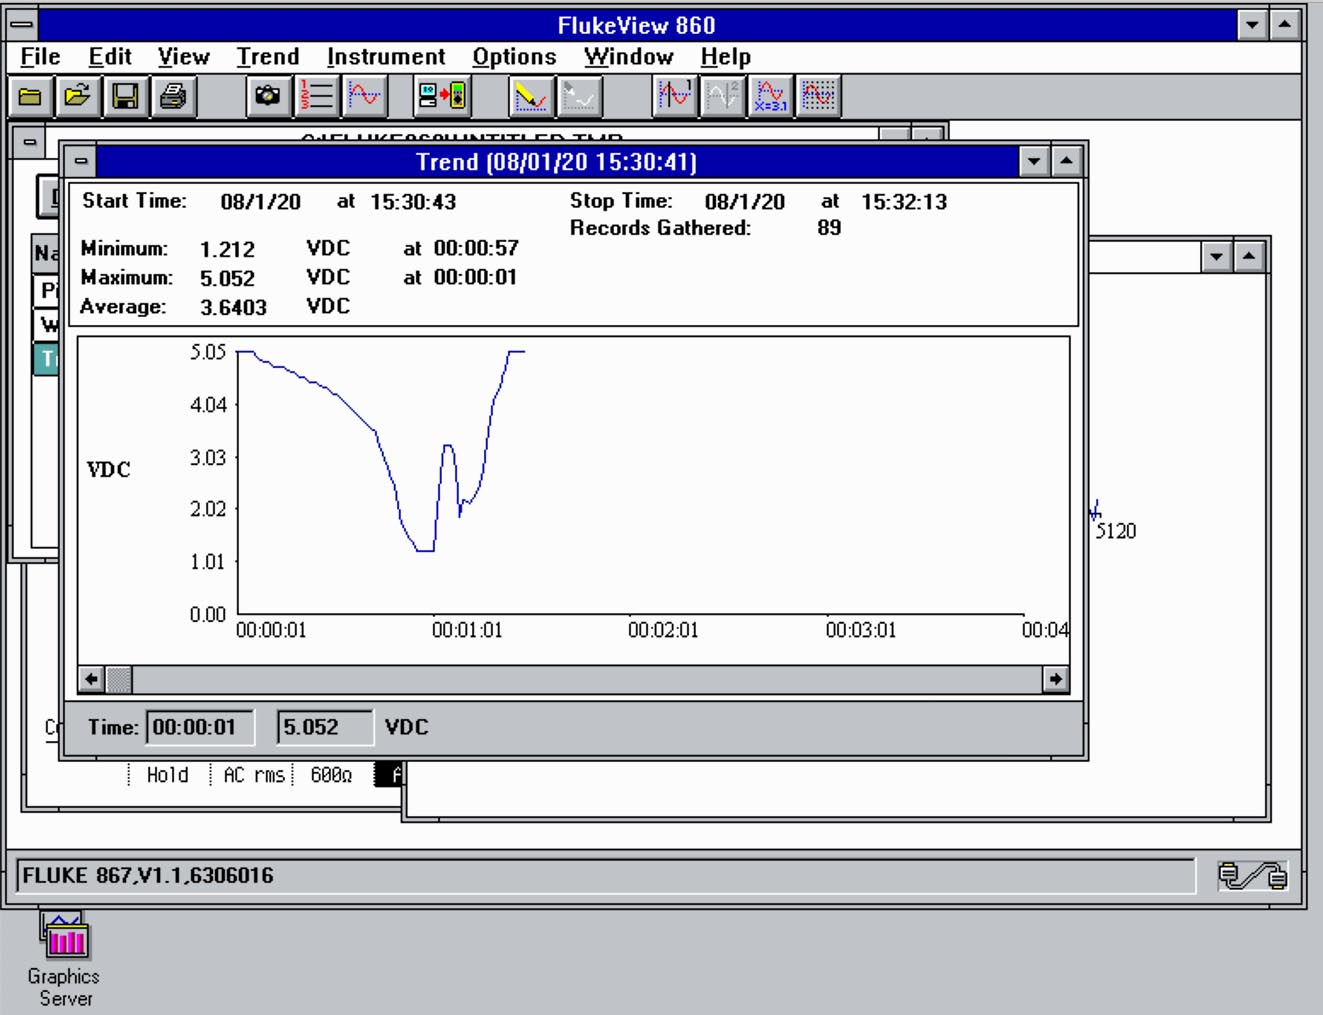Open the Trend menu
Screen dimensions: 1323x1015
[267, 57]
